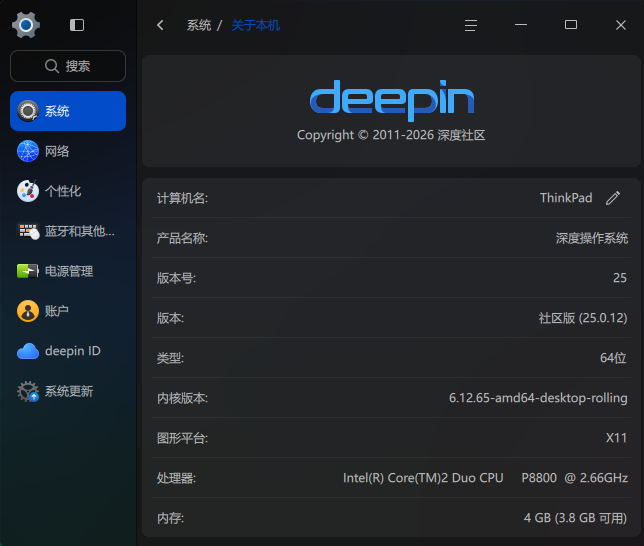
Task: Focus the 搜索 search field
Action: click(x=68, y=66)
